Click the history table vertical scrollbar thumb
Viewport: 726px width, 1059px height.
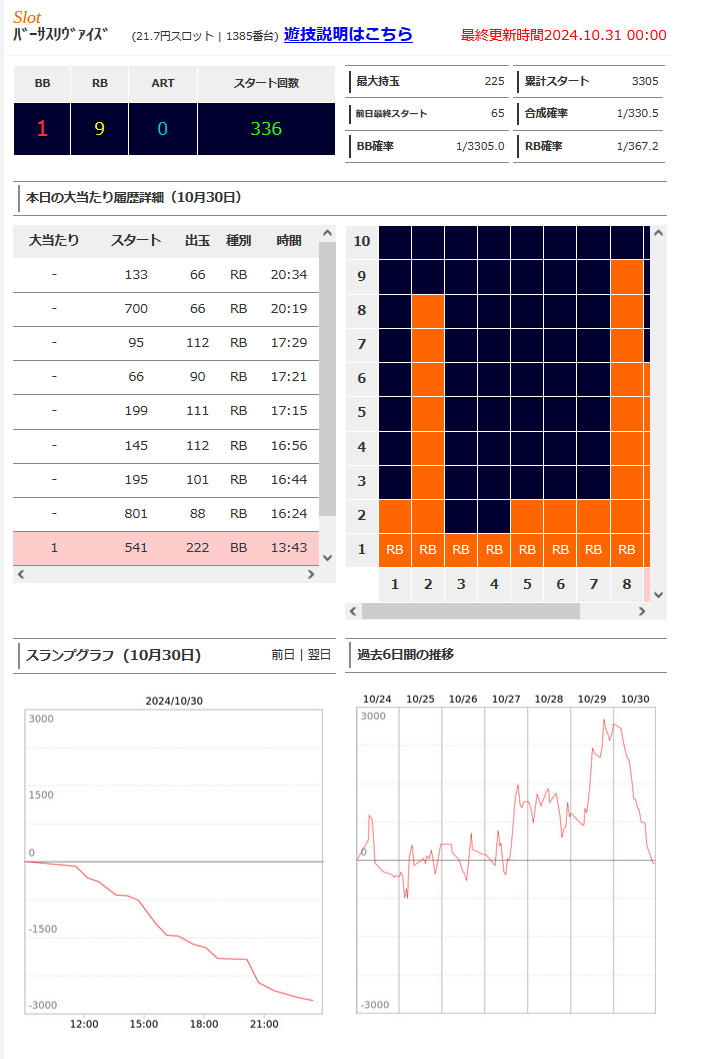[x=328, y=378]
